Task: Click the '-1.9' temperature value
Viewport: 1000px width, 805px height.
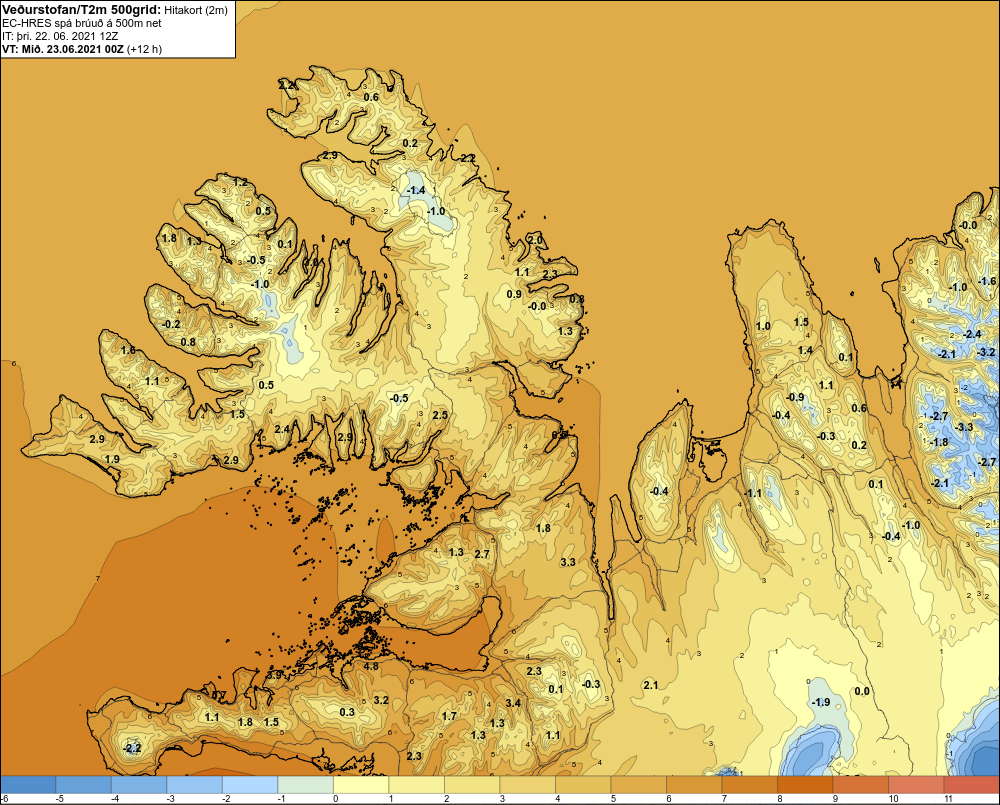Action: pos(821,702)
